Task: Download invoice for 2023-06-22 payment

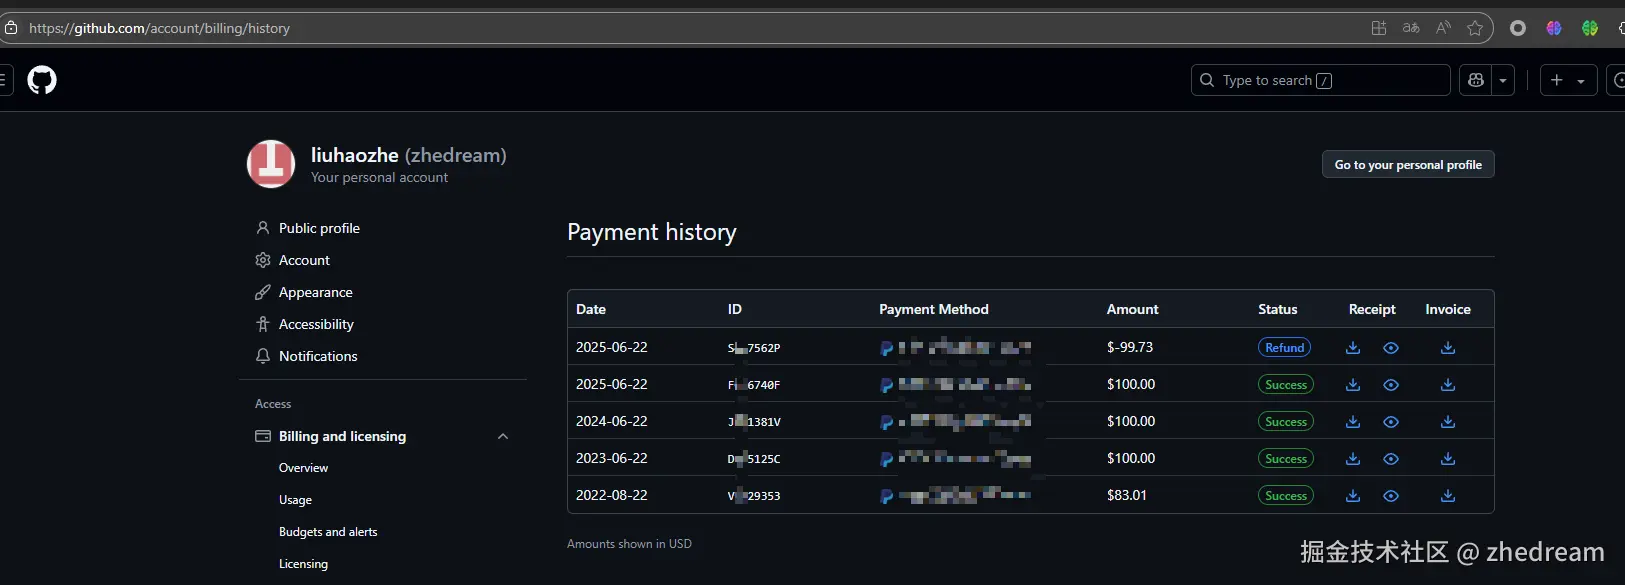Action: [x=1447, y=459]
